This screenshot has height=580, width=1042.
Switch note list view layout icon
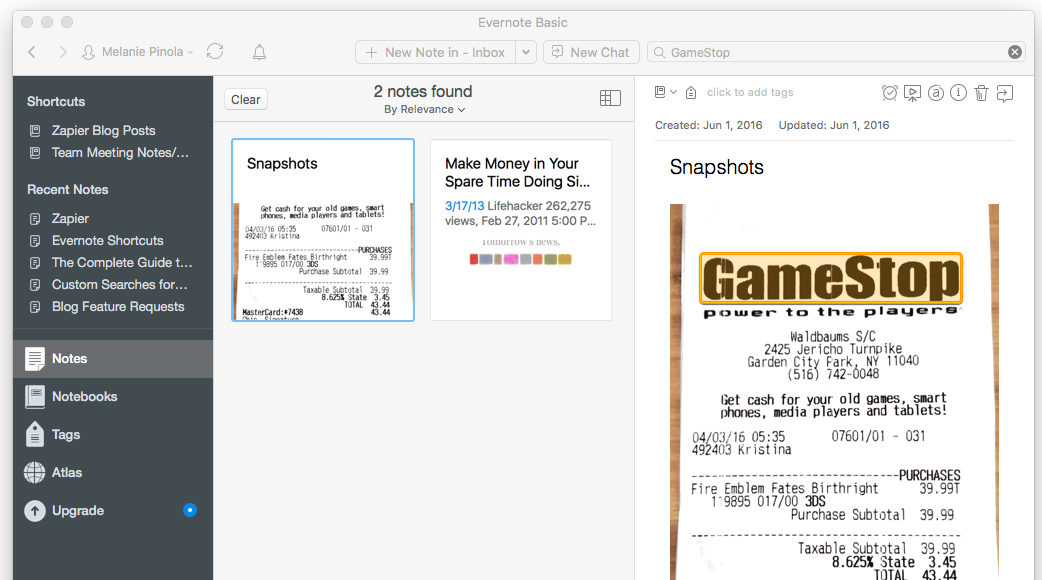tap(610, 98)
